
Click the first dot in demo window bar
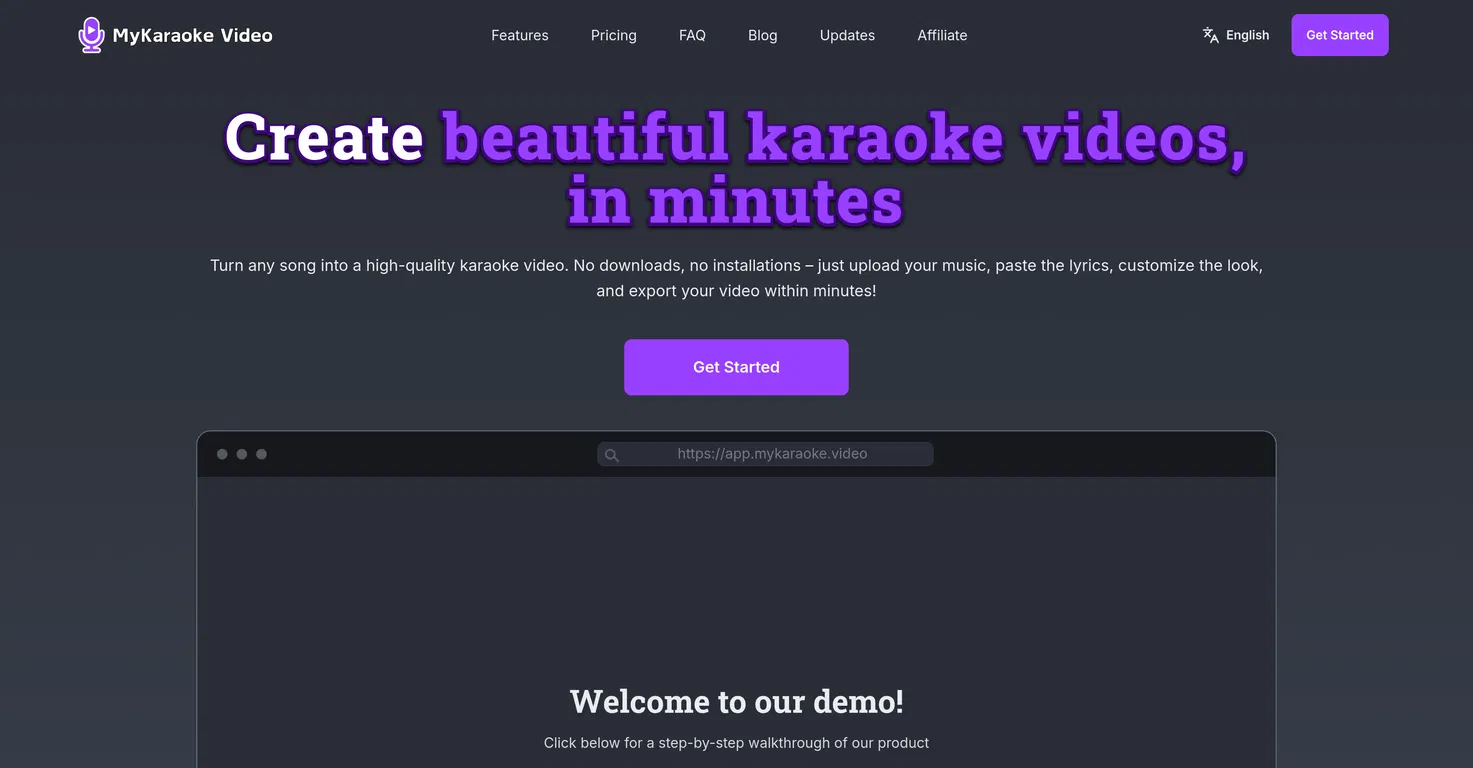click(222, 454)
